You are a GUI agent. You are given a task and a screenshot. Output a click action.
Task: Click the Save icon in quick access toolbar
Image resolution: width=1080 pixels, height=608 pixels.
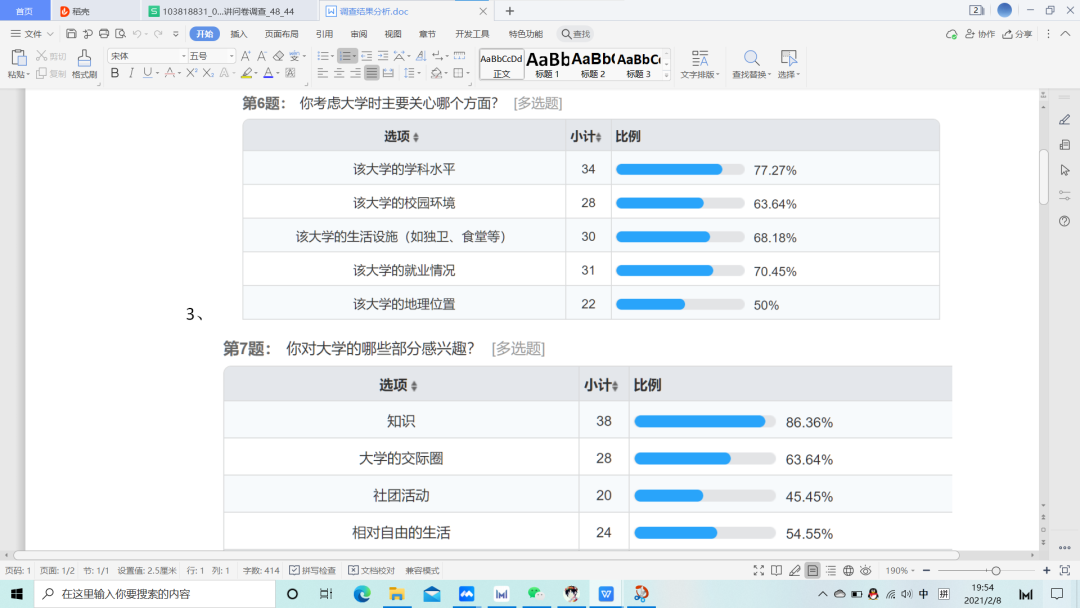71,34
